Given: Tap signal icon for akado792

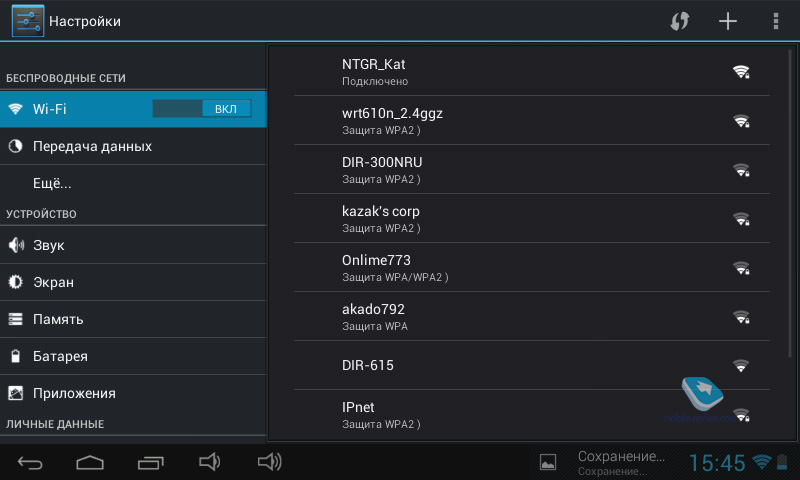Looking at the screenshot, I should tap(741, 316).
